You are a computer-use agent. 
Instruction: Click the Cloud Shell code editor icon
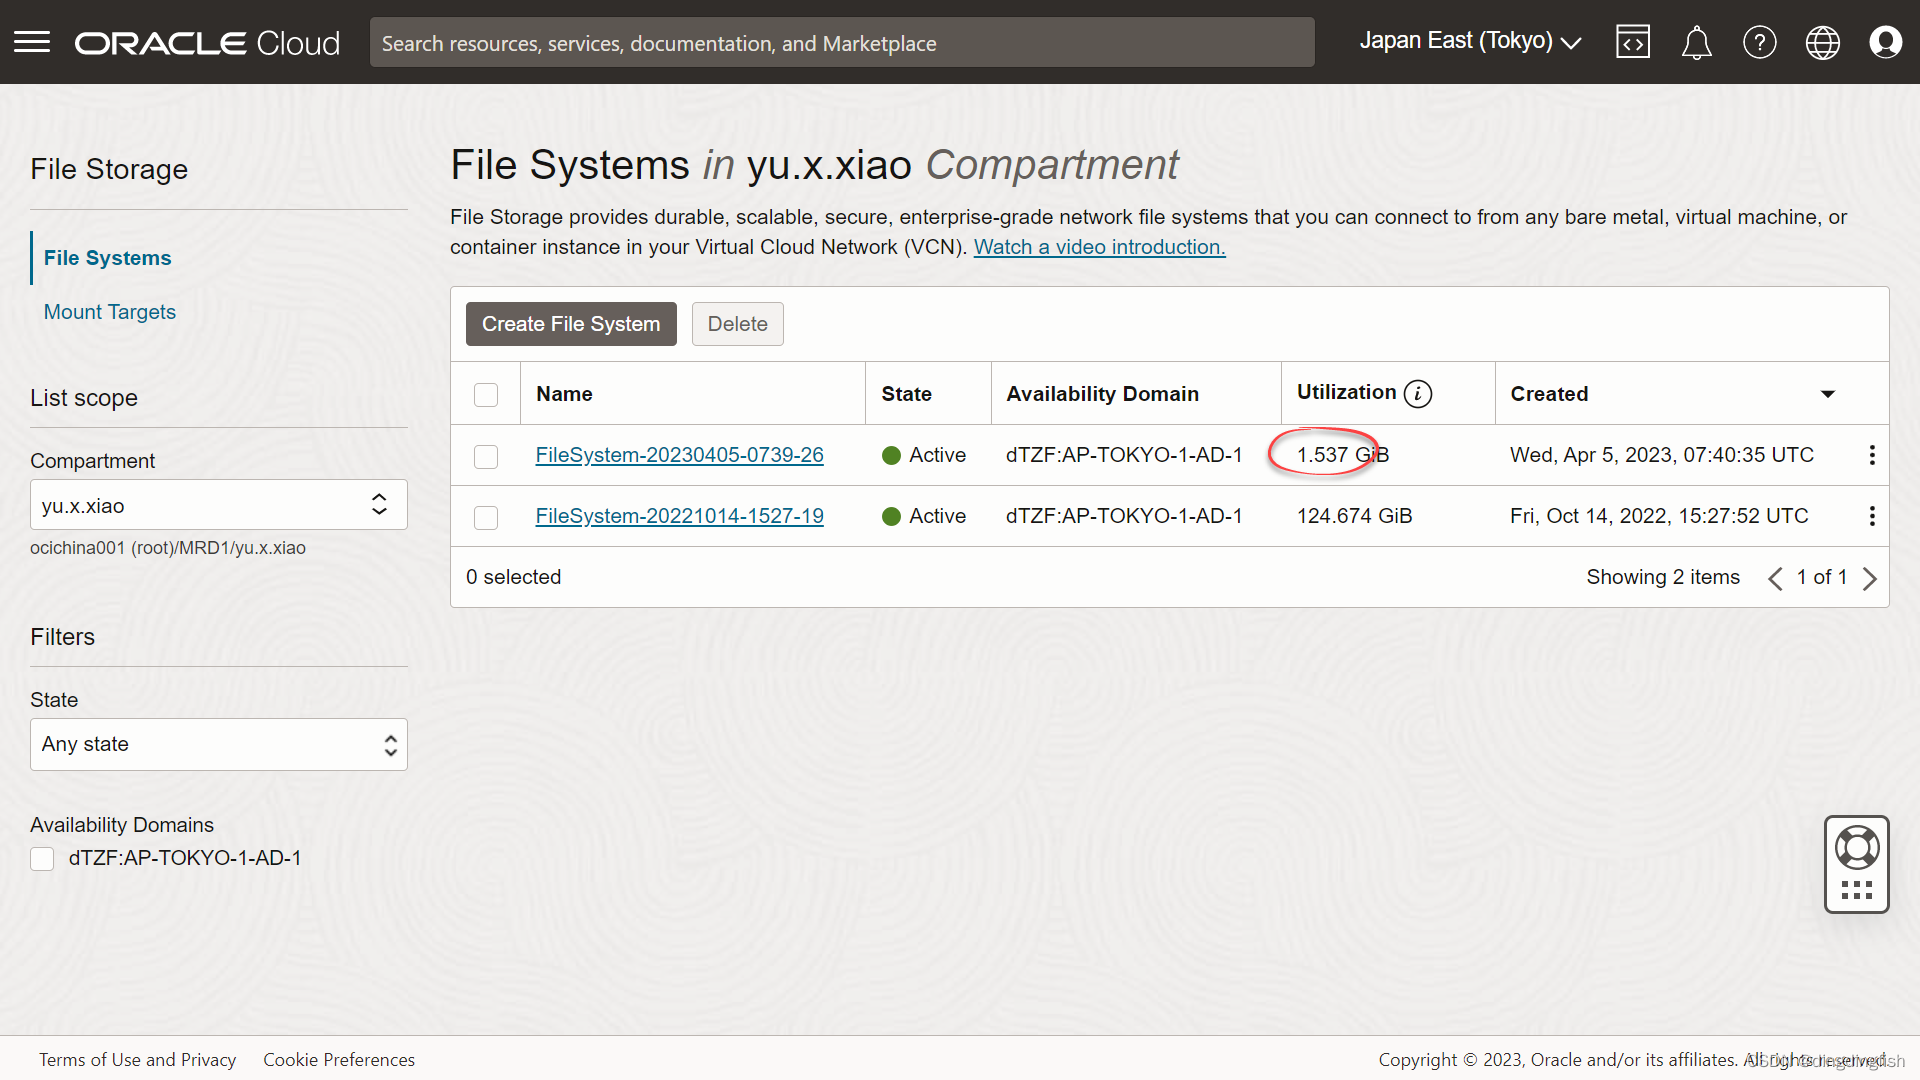click(x=1635, y=42)
